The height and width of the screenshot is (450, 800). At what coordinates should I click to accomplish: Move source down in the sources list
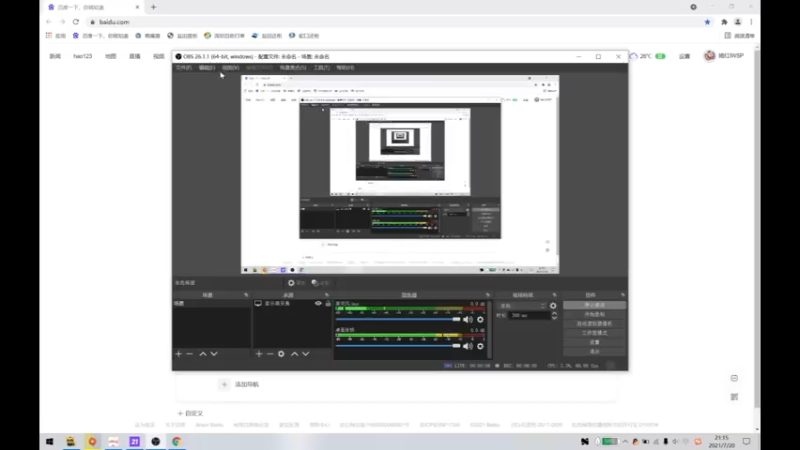point(306,354)
